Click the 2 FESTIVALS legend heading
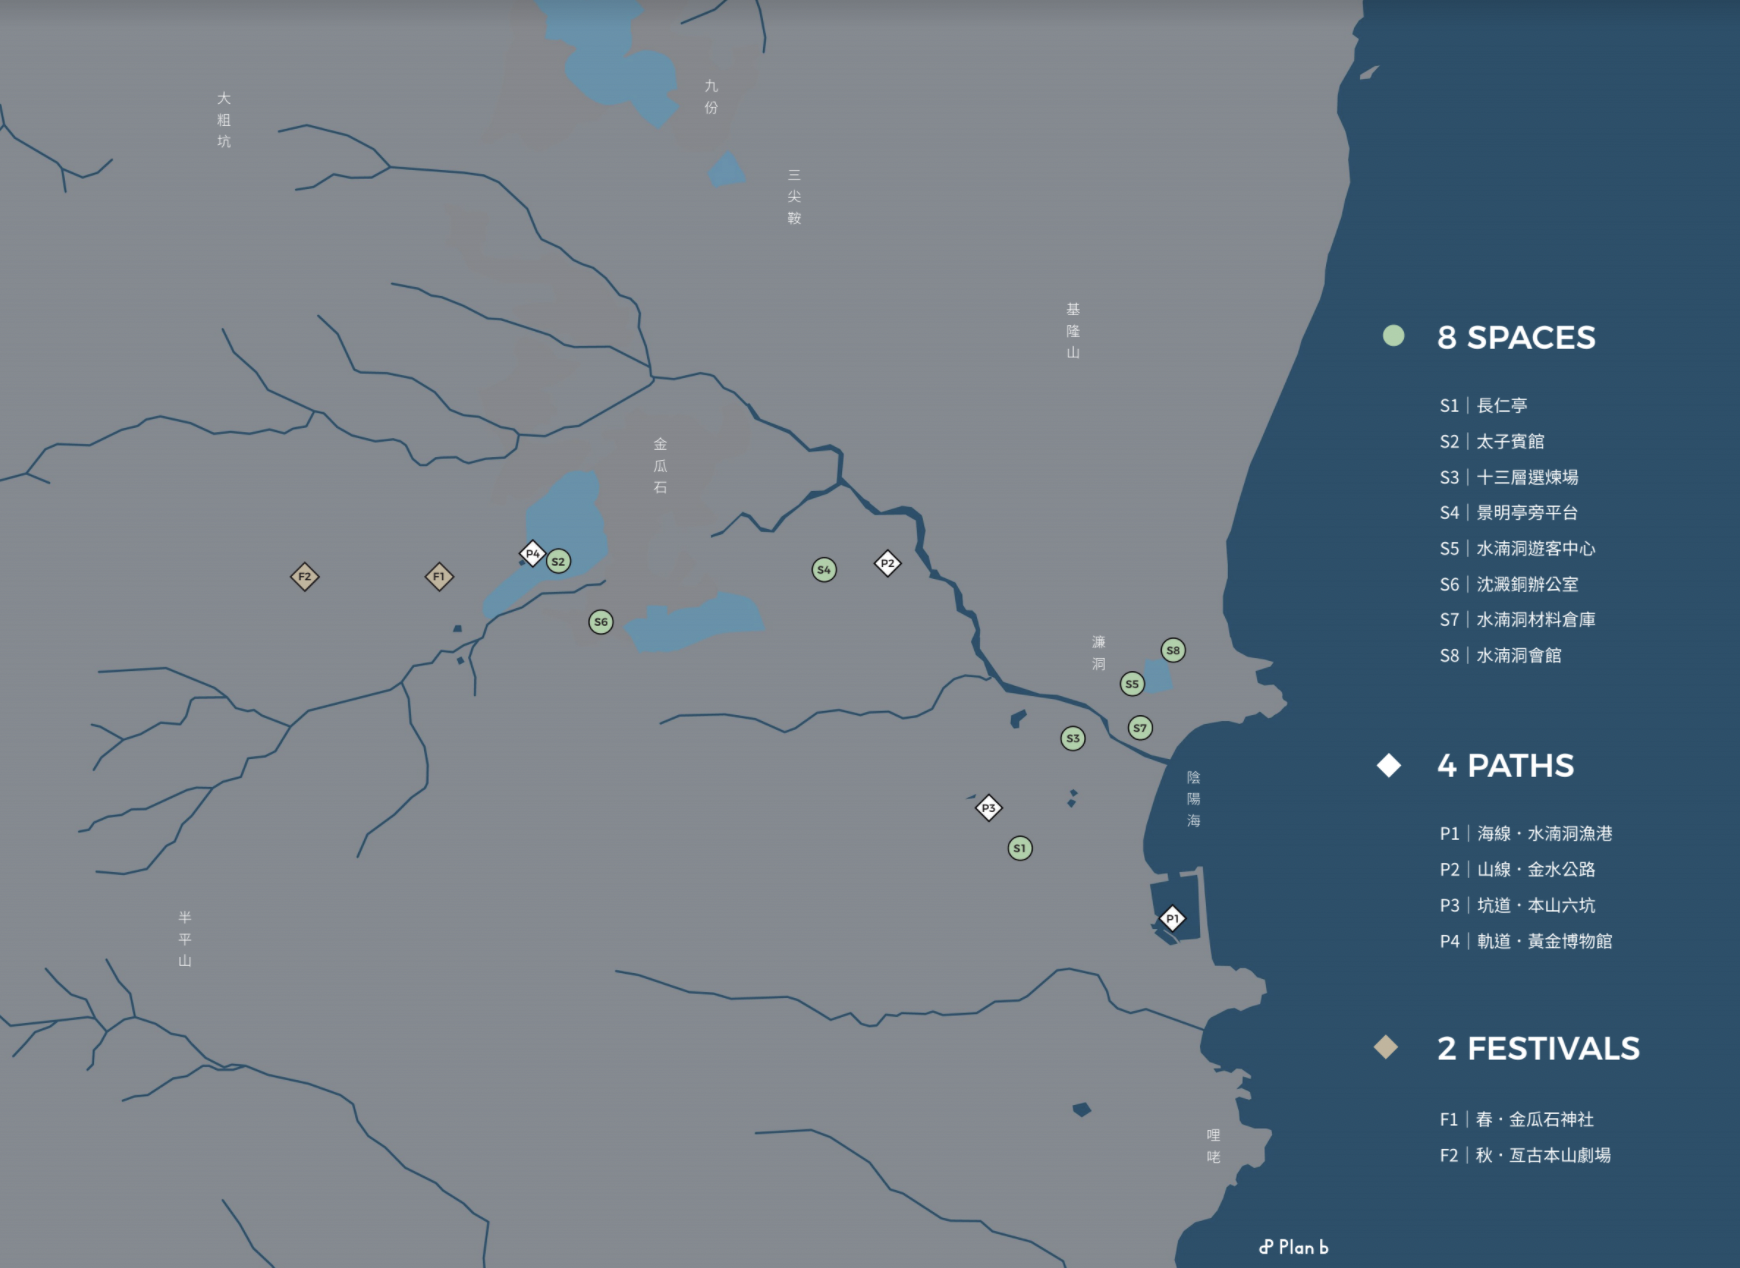 (1537, 1049)
